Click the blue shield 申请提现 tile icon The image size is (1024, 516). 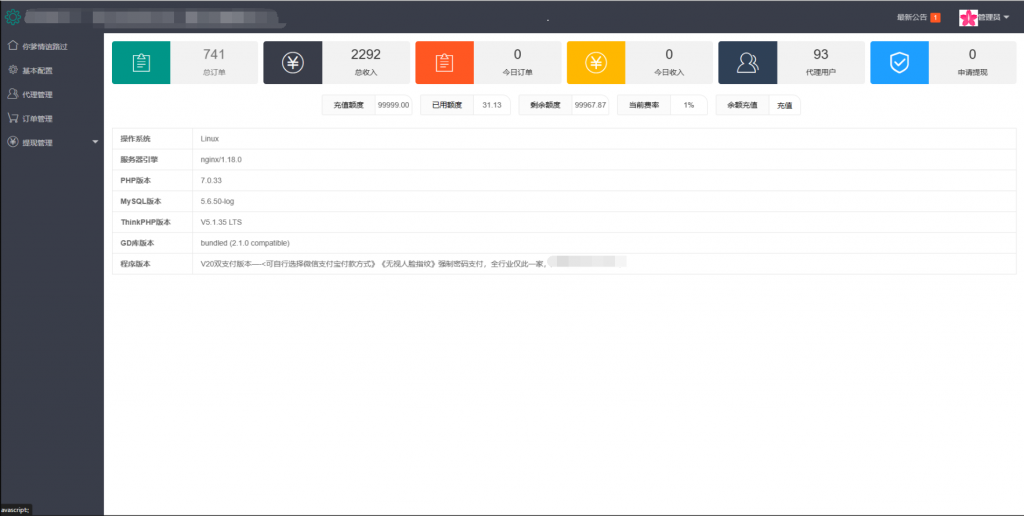[899, 63]
